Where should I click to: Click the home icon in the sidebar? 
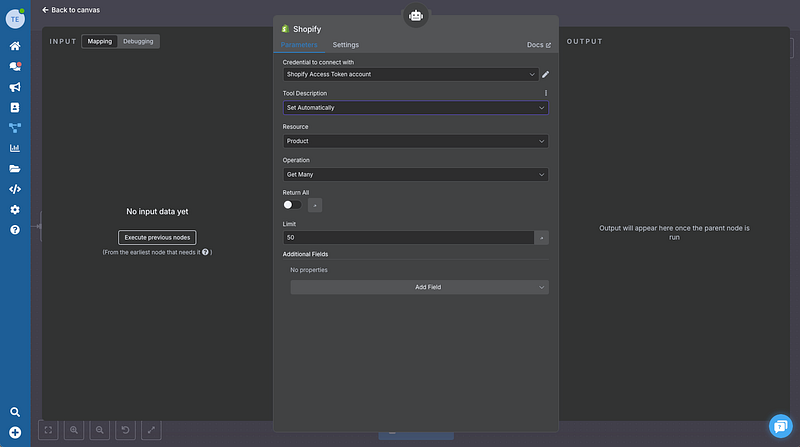[15, 46]
